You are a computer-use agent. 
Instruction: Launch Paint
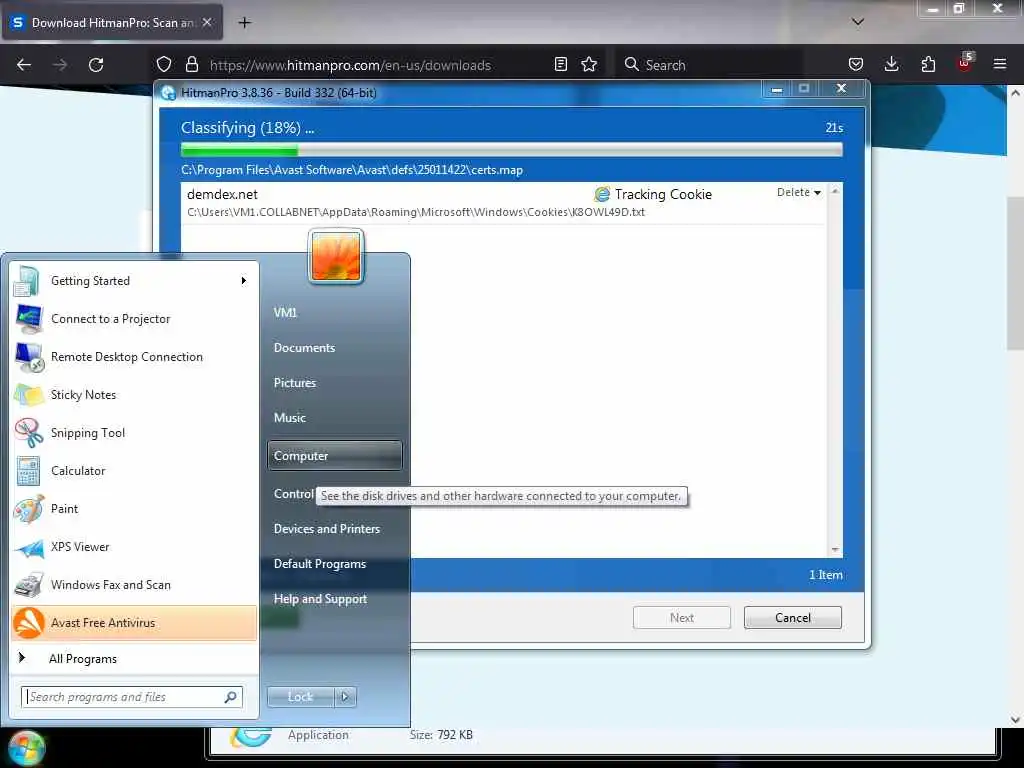[x=134, y=508]
